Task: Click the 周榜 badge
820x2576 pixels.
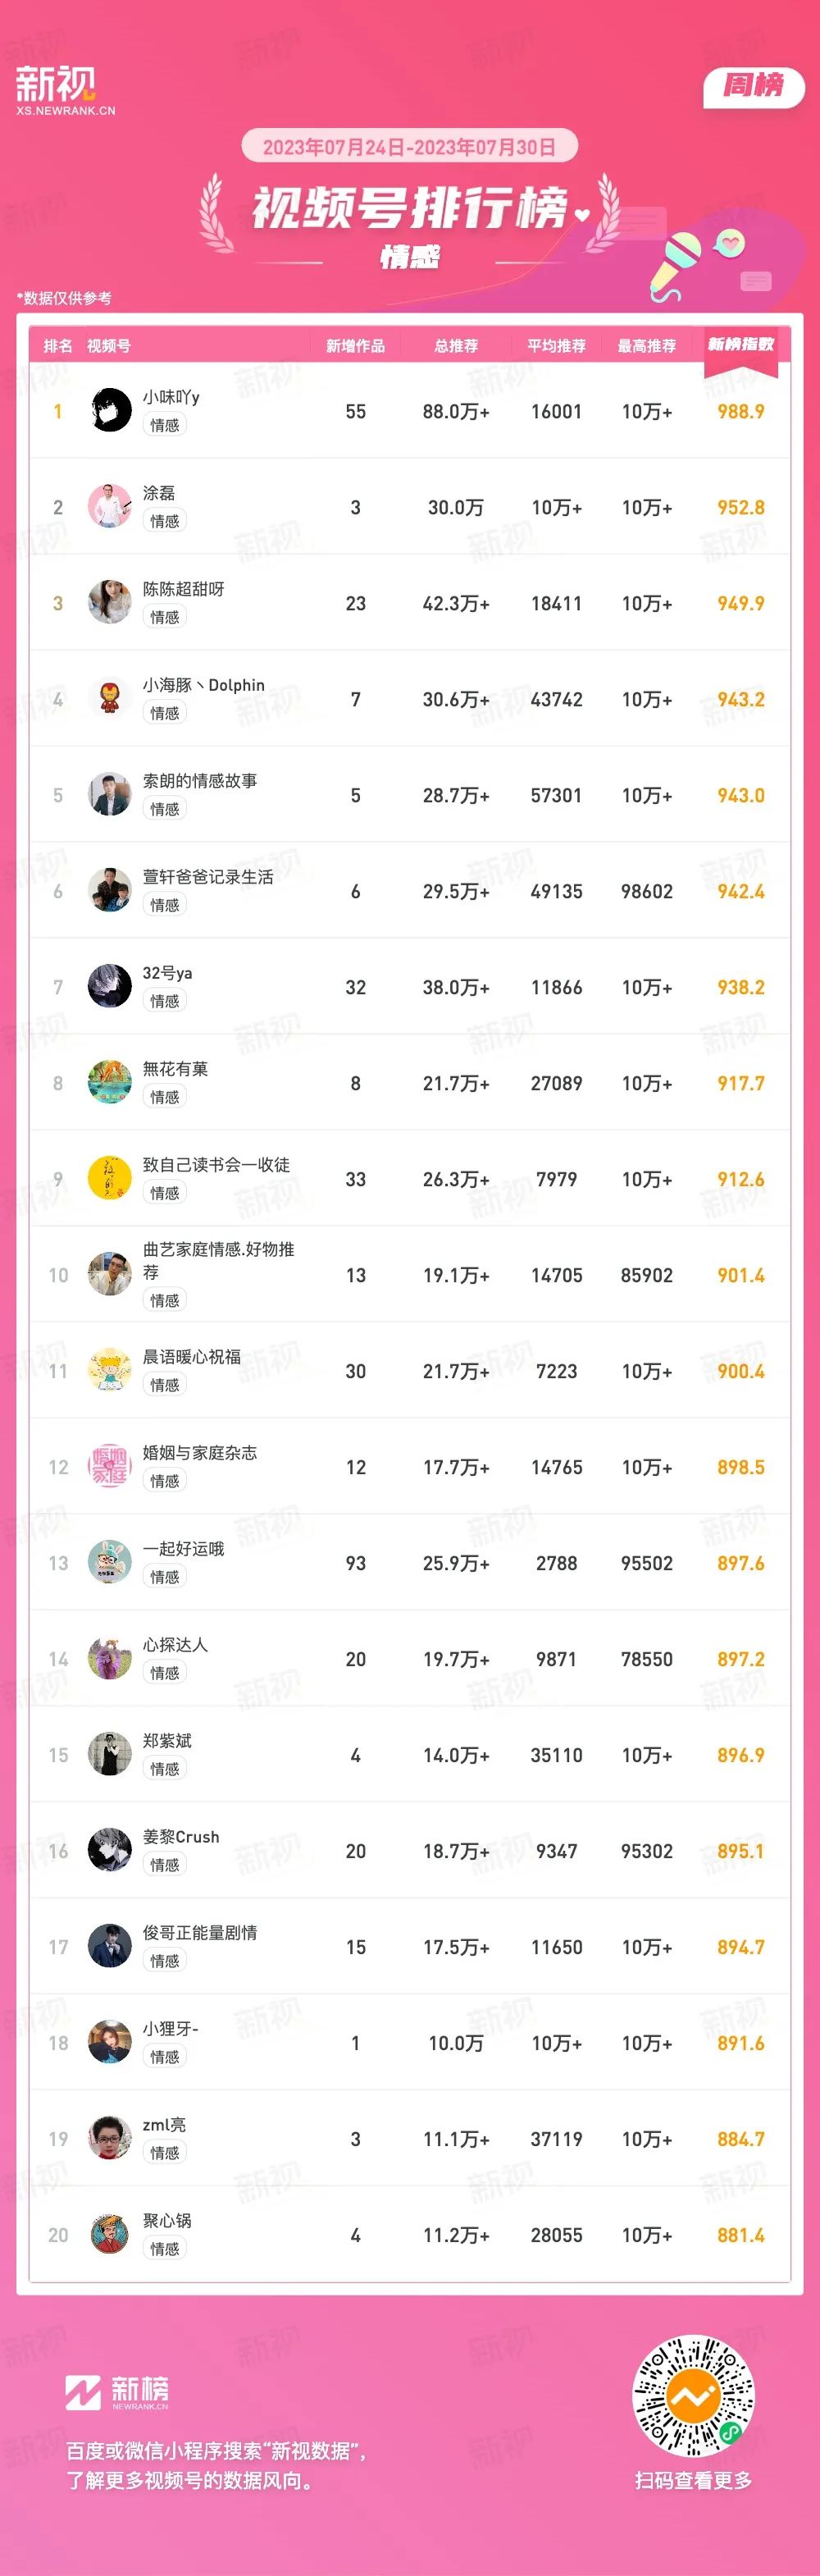Action: [x=754, y=86]
